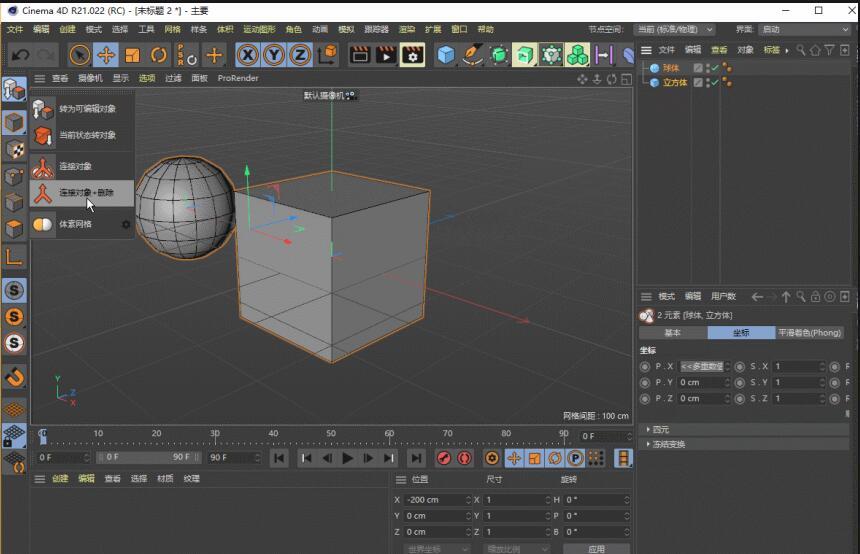Click the Undo arrow icon
Viewport: 860px width, 554px height.
(20, 55)
